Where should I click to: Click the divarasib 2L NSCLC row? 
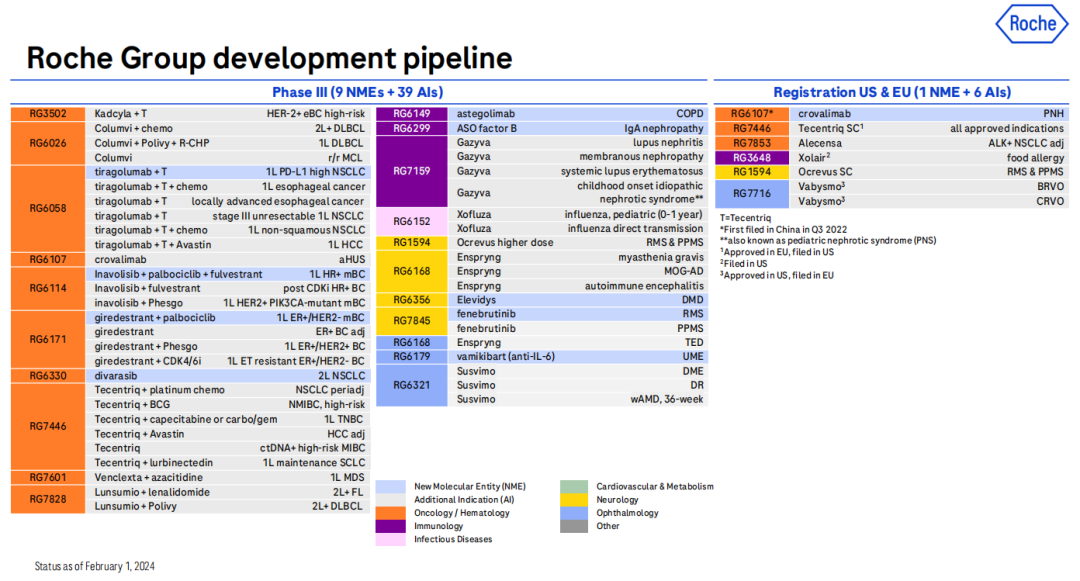point(229,375)
